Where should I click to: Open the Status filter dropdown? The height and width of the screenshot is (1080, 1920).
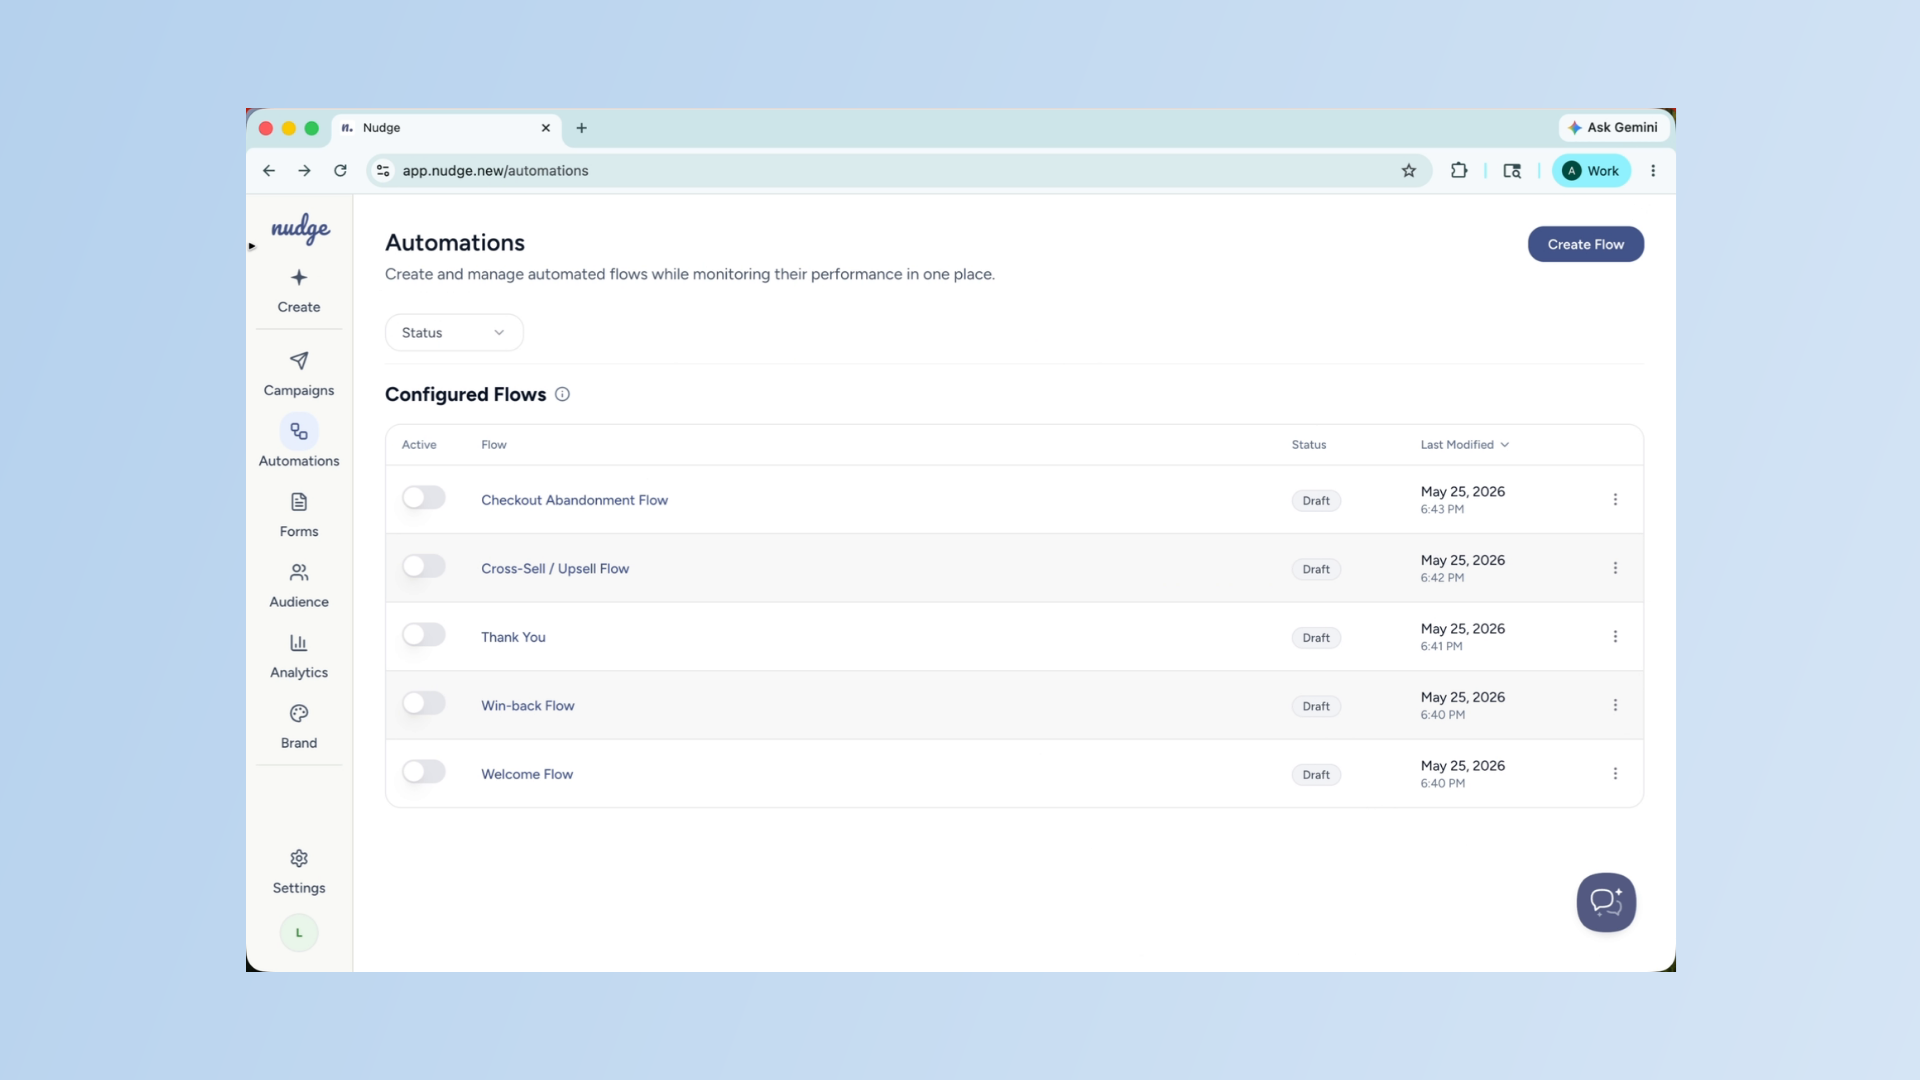click(454, 333)
